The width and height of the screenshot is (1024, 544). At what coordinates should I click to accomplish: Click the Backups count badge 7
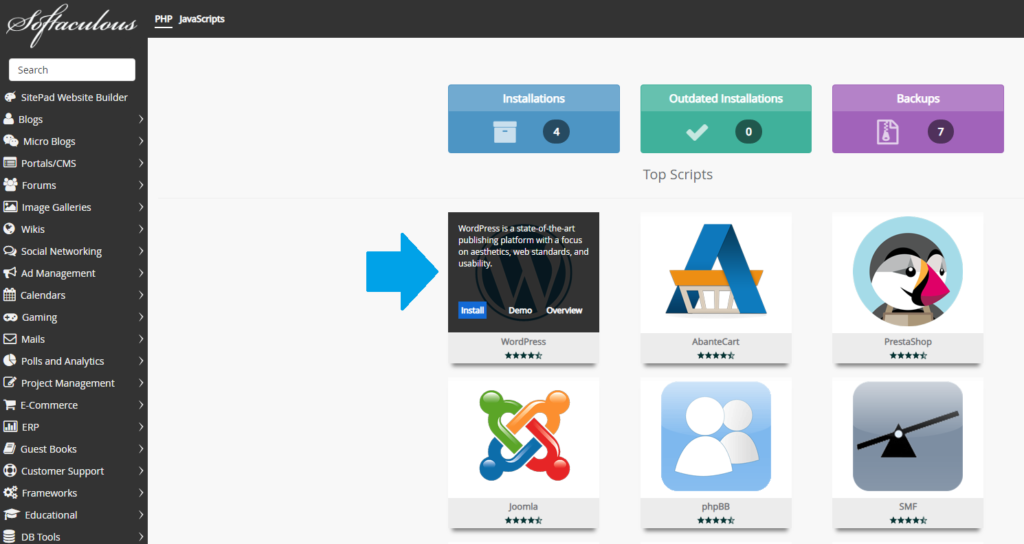coord(940,132)
